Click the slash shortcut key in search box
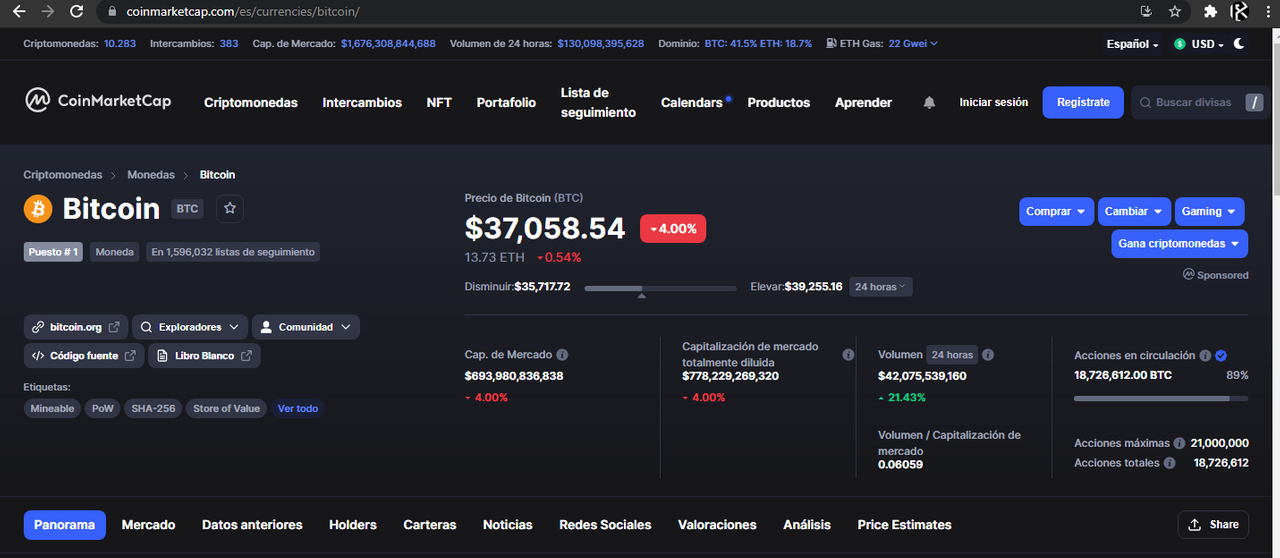The image size is (1280, 558). 1254,103
